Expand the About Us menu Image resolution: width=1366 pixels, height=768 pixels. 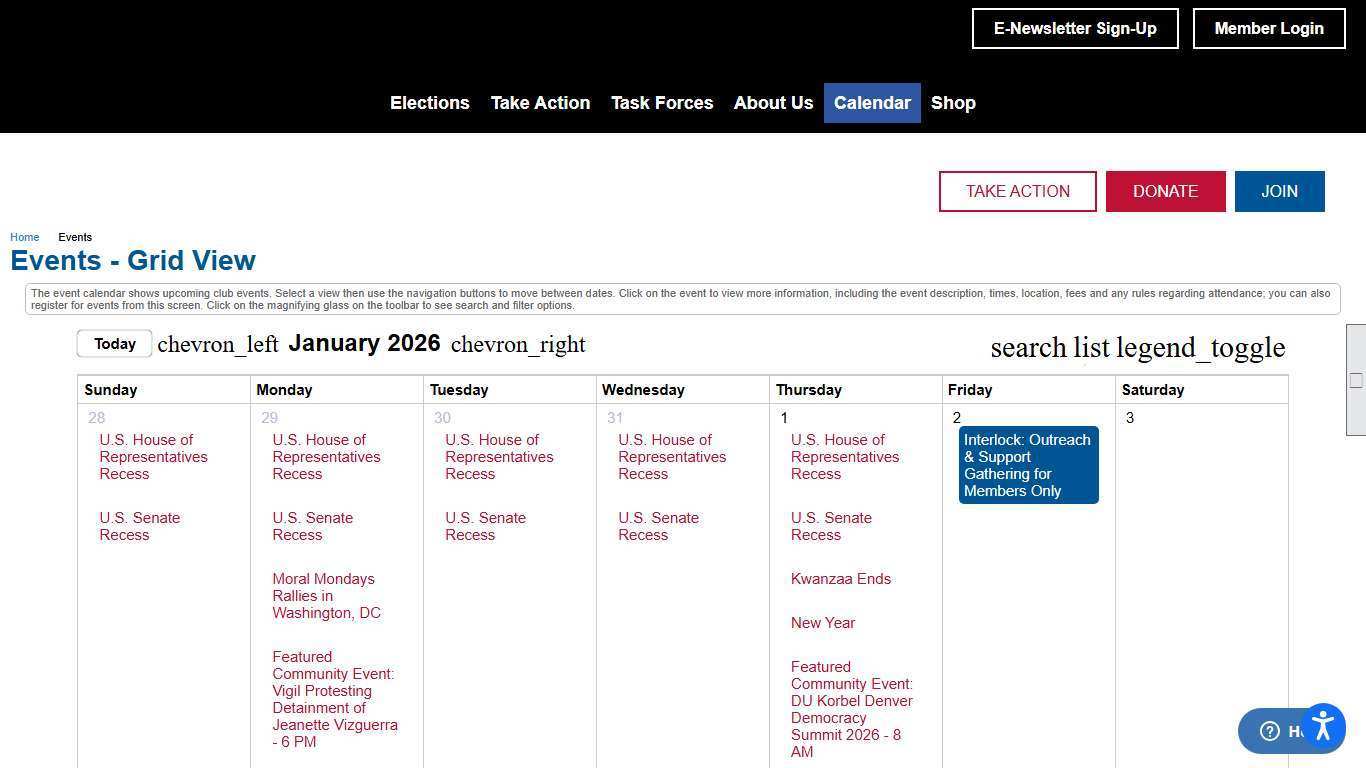773,103
